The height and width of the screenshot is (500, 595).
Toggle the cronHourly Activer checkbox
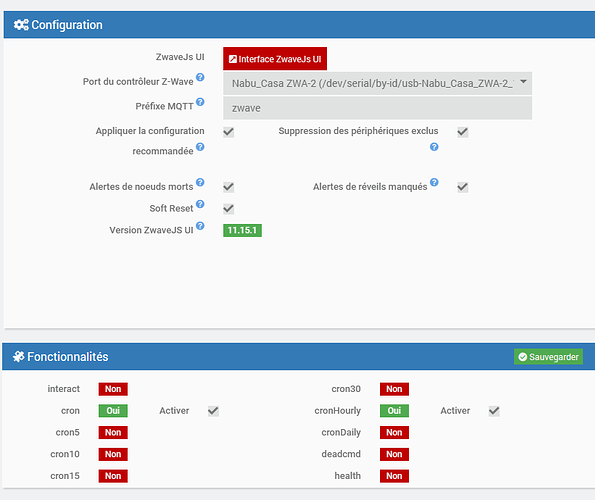pos(494,411)
